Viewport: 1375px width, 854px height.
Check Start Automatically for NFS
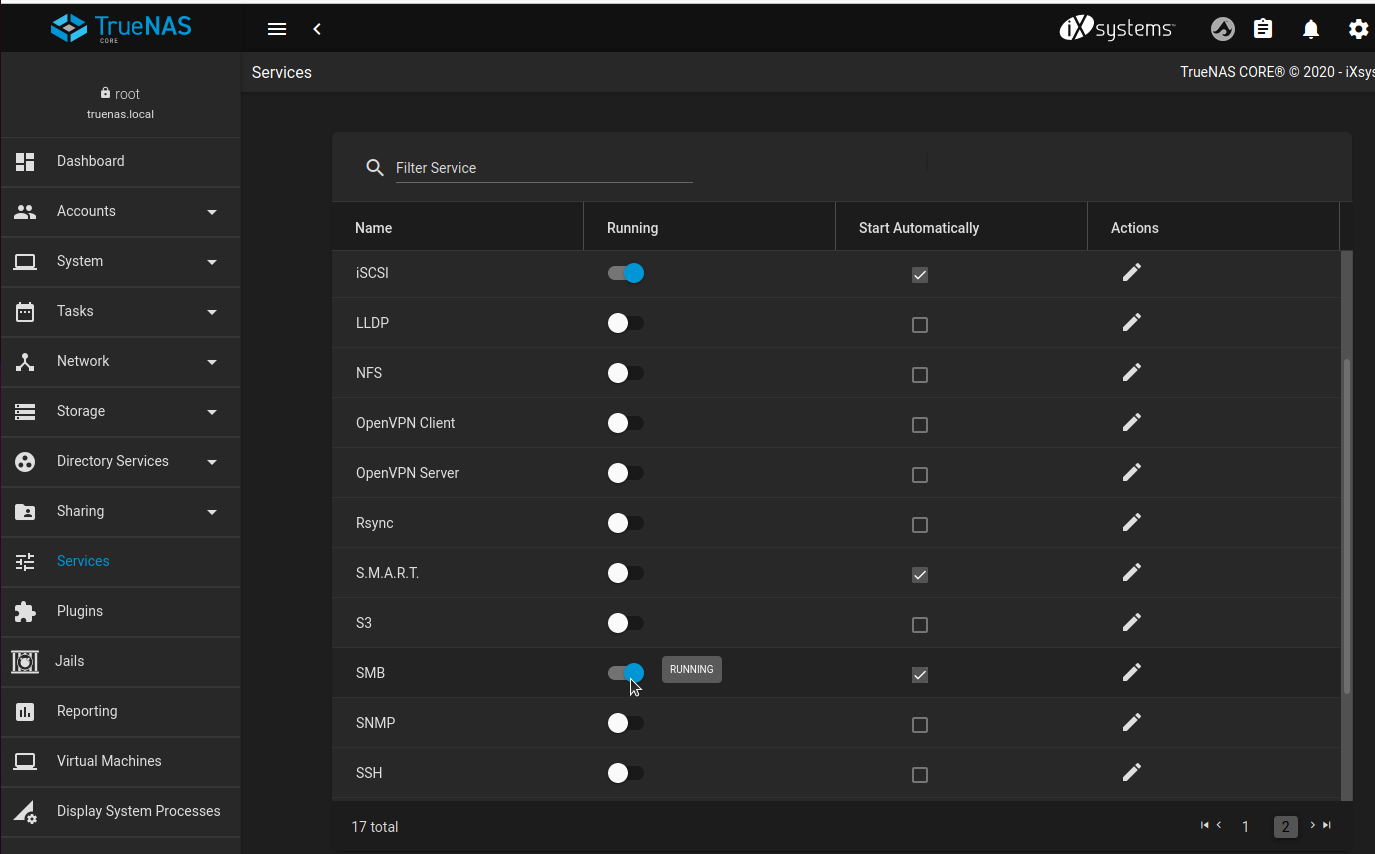coord(920,375)
